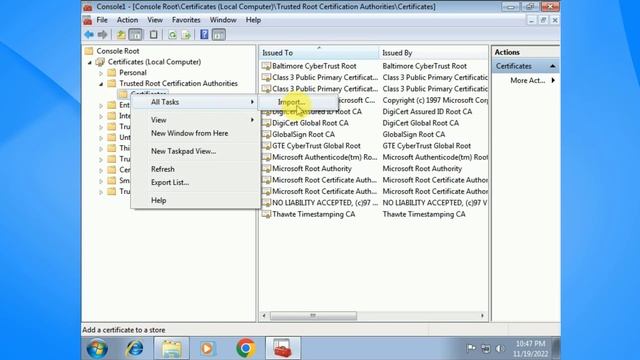Image resolution: width=640 pixels, height=360 pixels.
Task: Click the Microsoft Root Authority certificate icon
Action: pyautogui.click(x=267, y=168)
